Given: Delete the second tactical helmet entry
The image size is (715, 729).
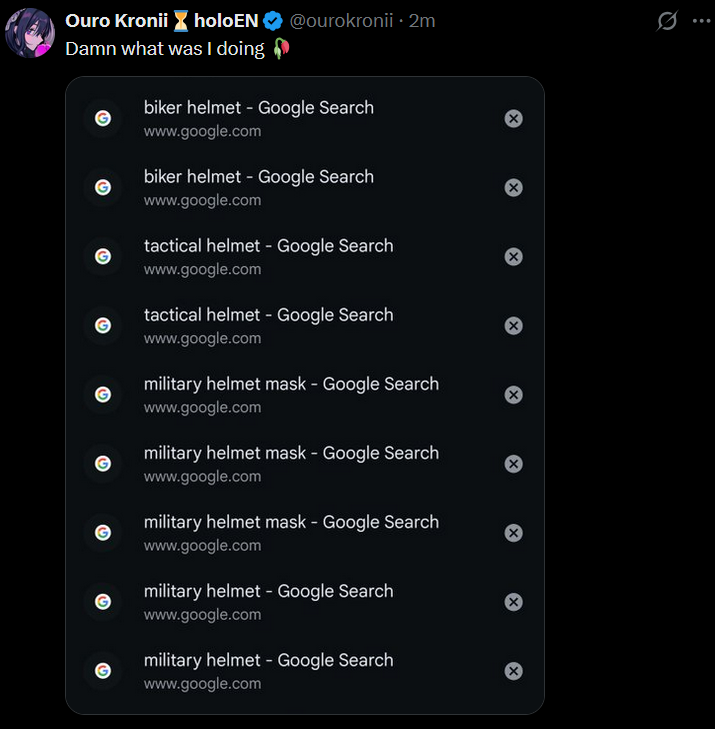Looking at the screenshot, I should [513, 326].
